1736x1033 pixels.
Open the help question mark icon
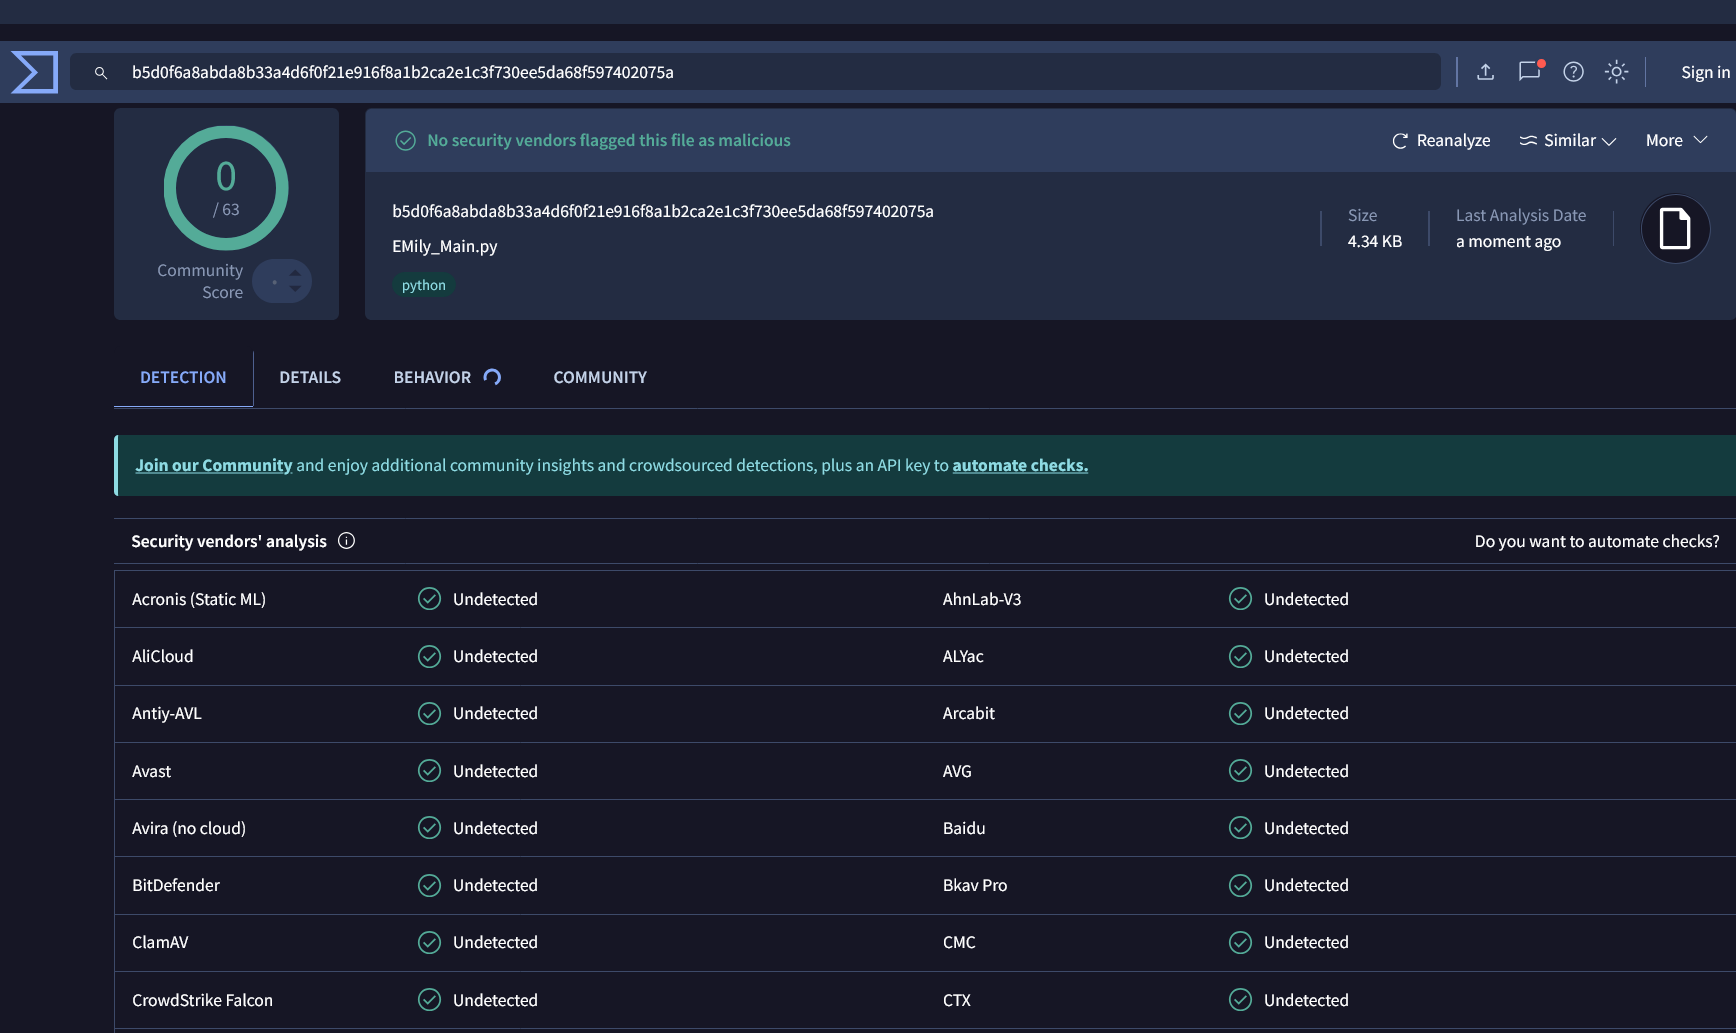1573,72
